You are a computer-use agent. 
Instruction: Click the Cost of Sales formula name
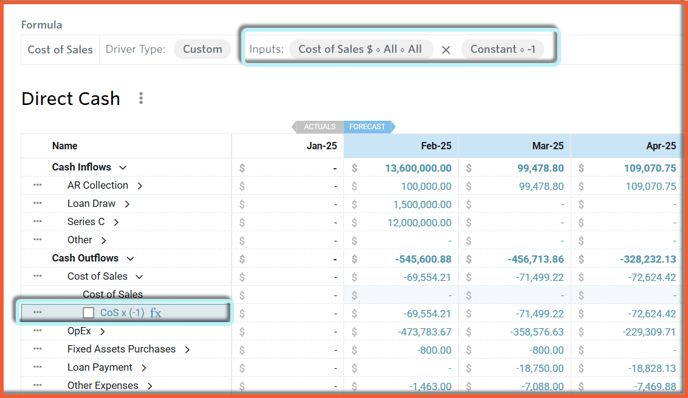point(60,50)
